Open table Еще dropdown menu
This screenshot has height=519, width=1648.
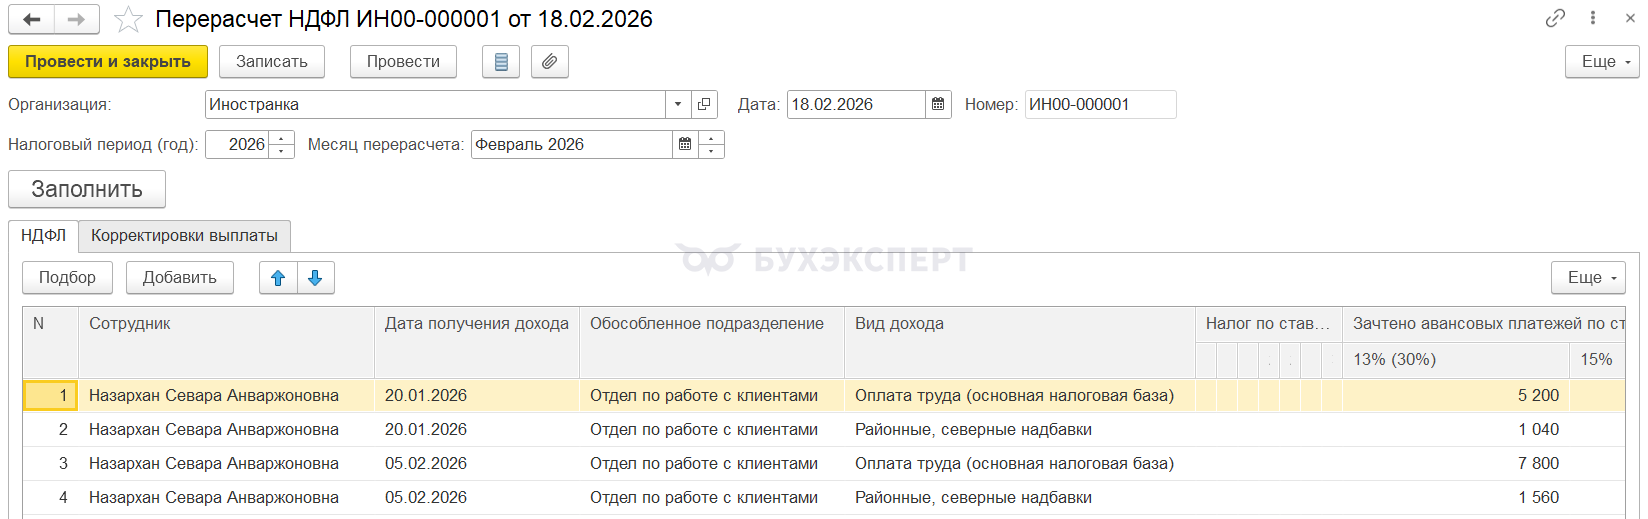[1588, 278]
